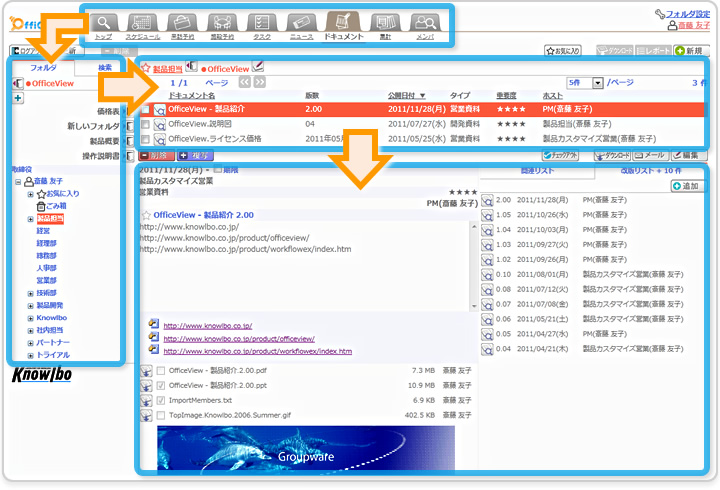The image size is (720, 490).
Task: Switch to the 検索 tab
Action: pos(105,68)
